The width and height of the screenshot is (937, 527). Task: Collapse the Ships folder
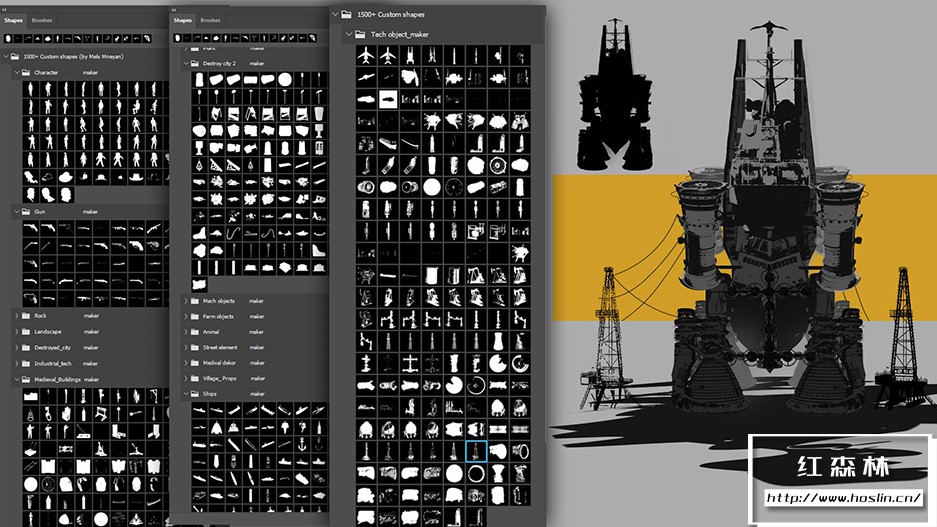186,394
